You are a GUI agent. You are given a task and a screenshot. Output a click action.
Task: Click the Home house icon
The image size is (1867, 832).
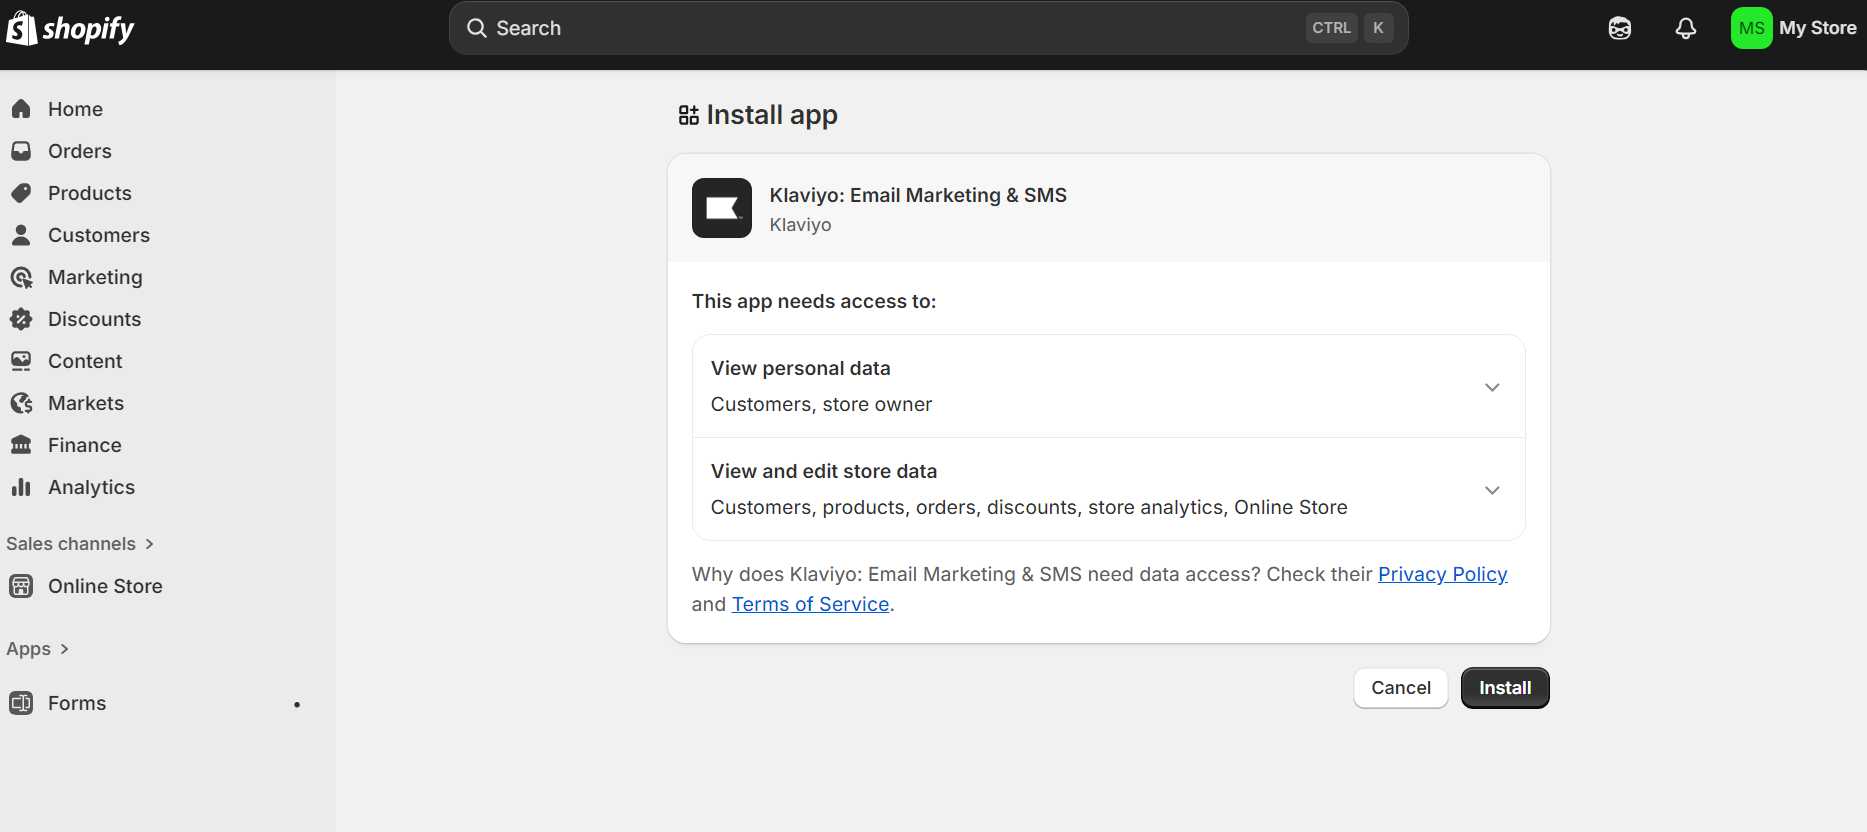tap(21, 109)
